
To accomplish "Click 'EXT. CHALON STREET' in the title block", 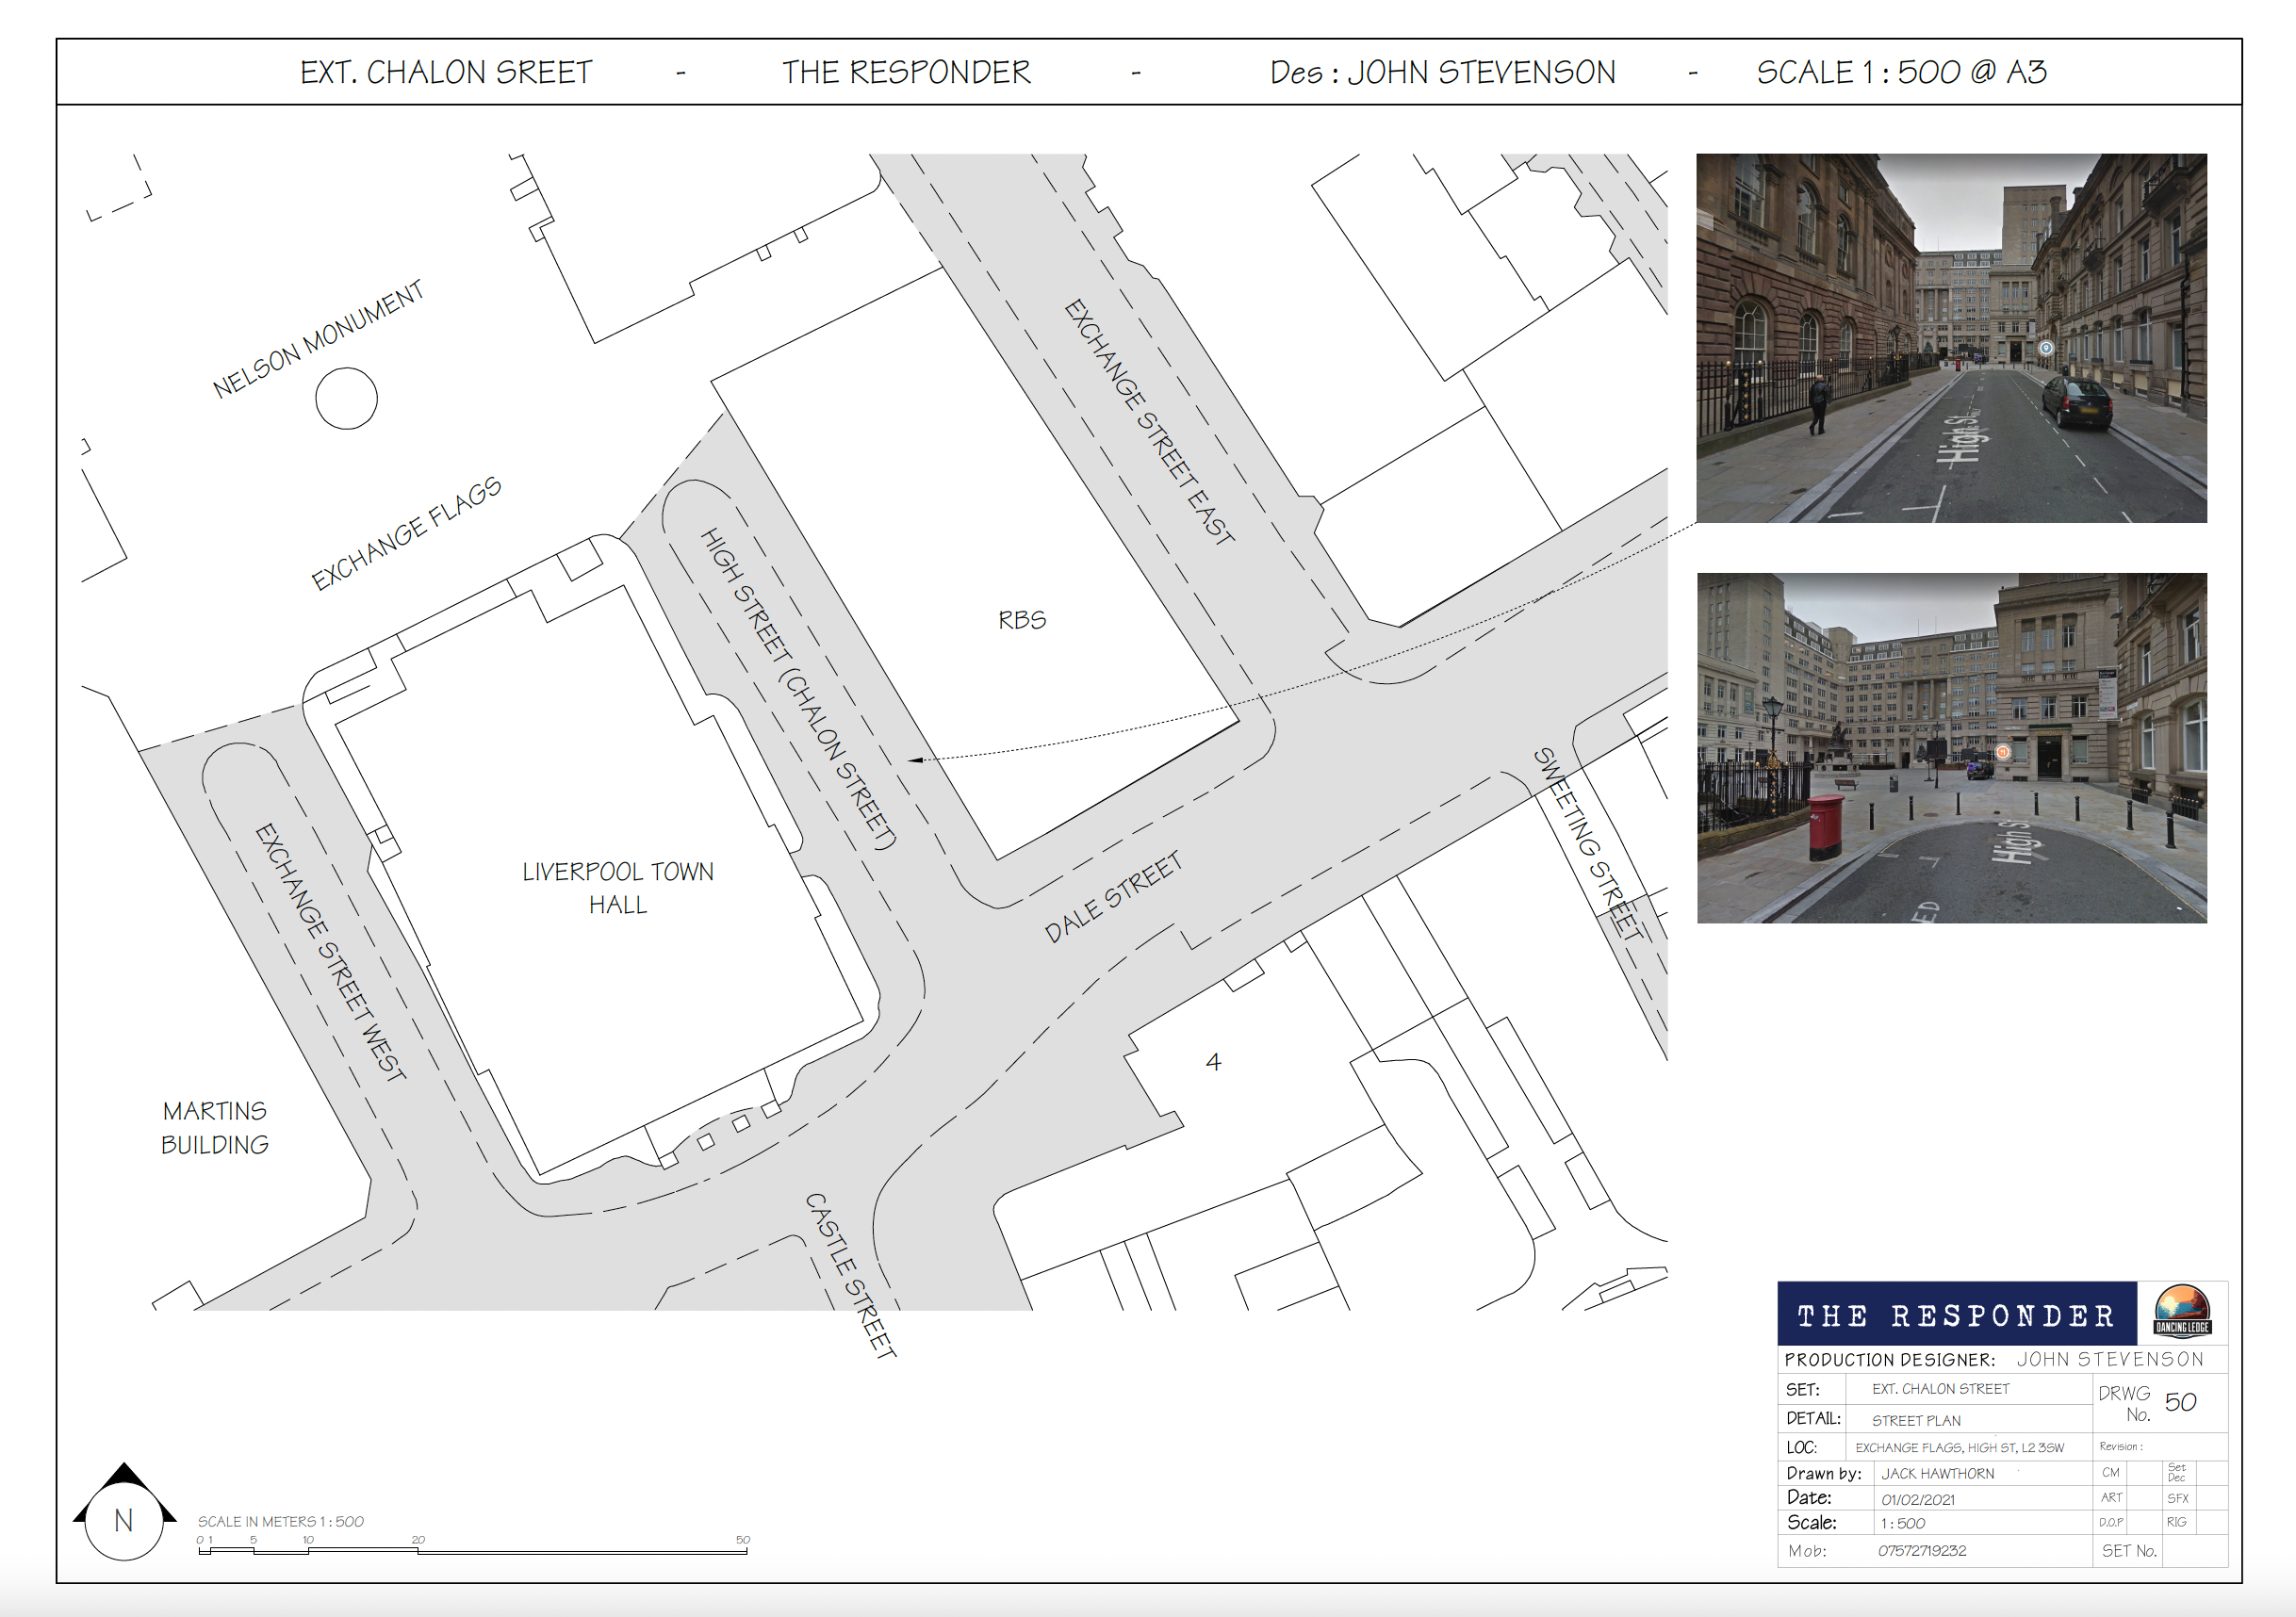I will 1940,1389.
